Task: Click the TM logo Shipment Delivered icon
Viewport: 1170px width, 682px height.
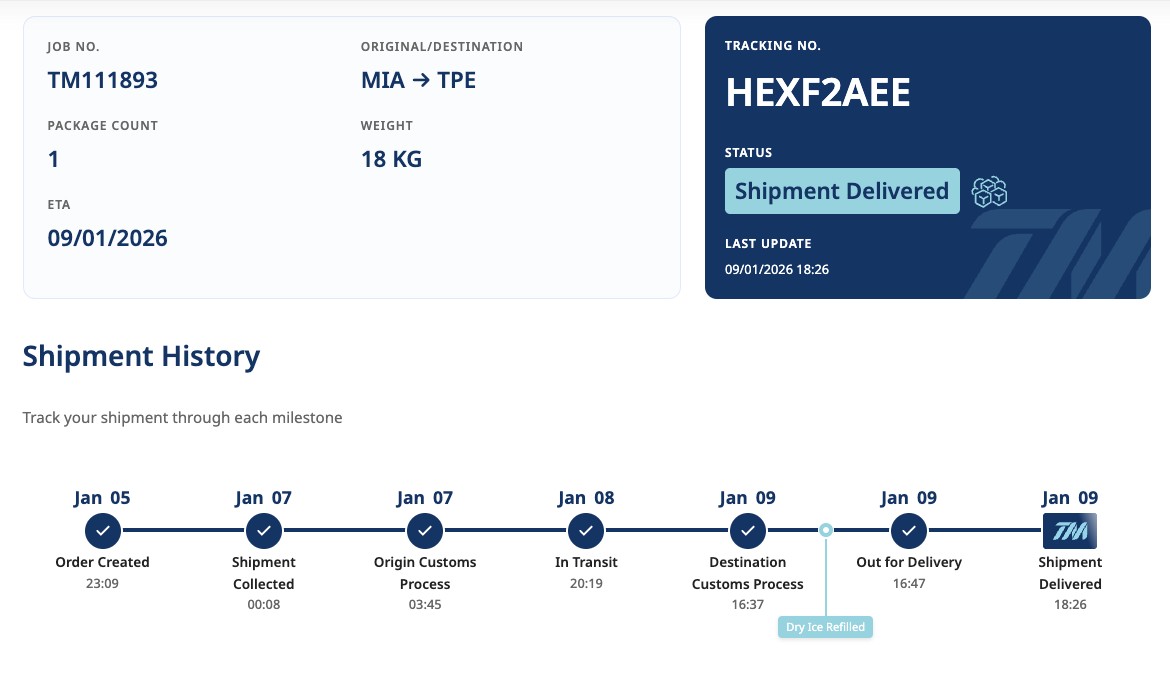Action: 1069,530
